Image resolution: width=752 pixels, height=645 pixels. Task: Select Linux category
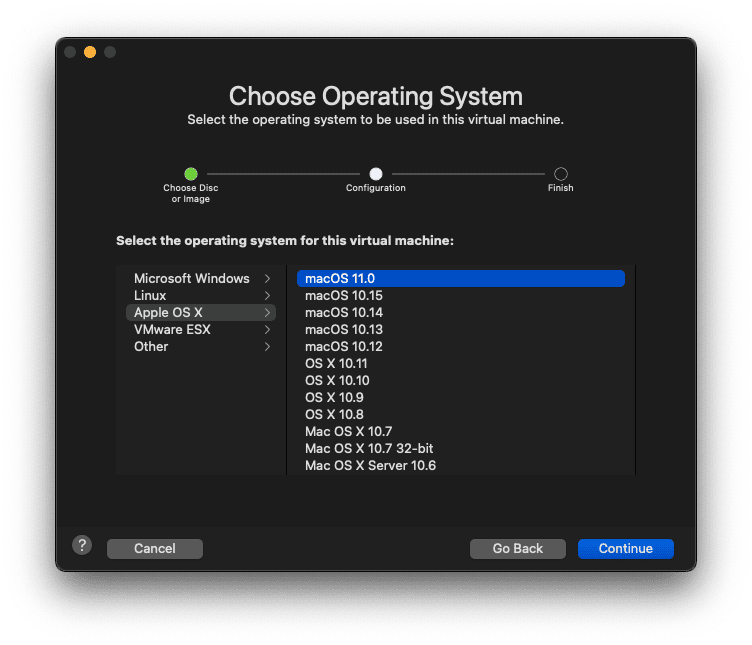[x=200, y=295]
